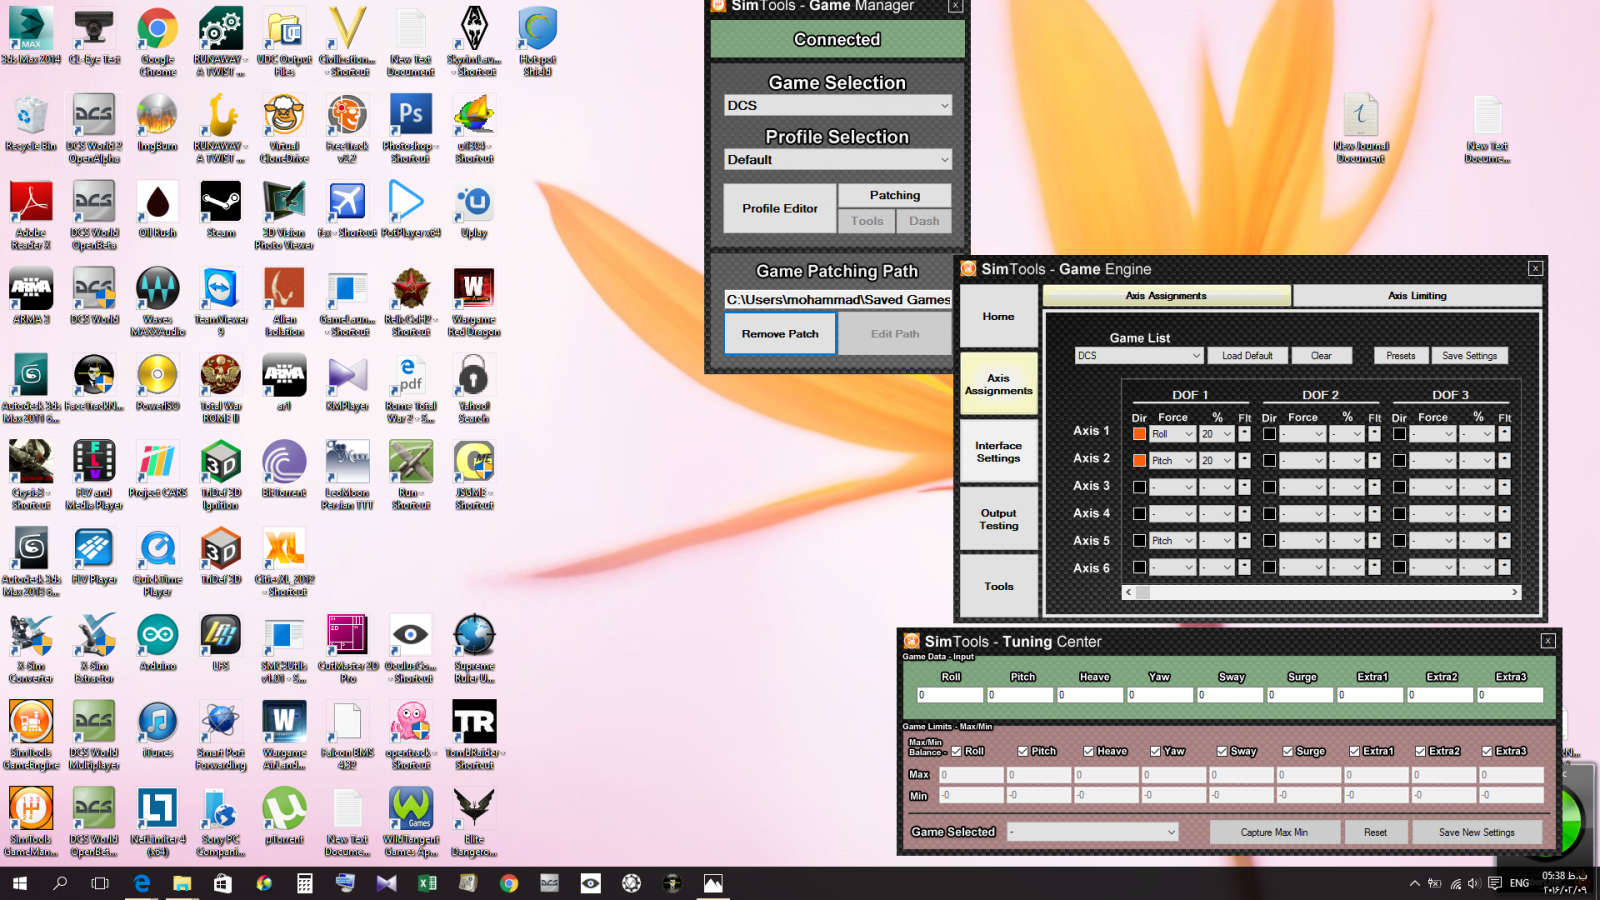The width and height of the screenshot is (1600, 900).
Task: Click Save Settings in Game Engine
Action: click(x=1469, y=356)
